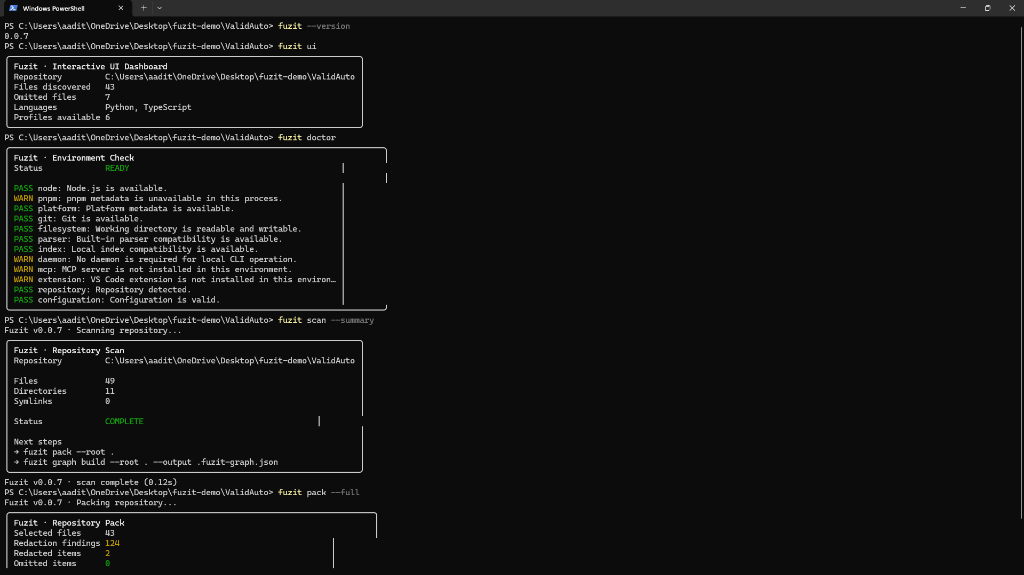This screenshot has height=575, width=1024.
Task: Click 'Fuzit · Environment Check' heading
Action: coord(74,158)
